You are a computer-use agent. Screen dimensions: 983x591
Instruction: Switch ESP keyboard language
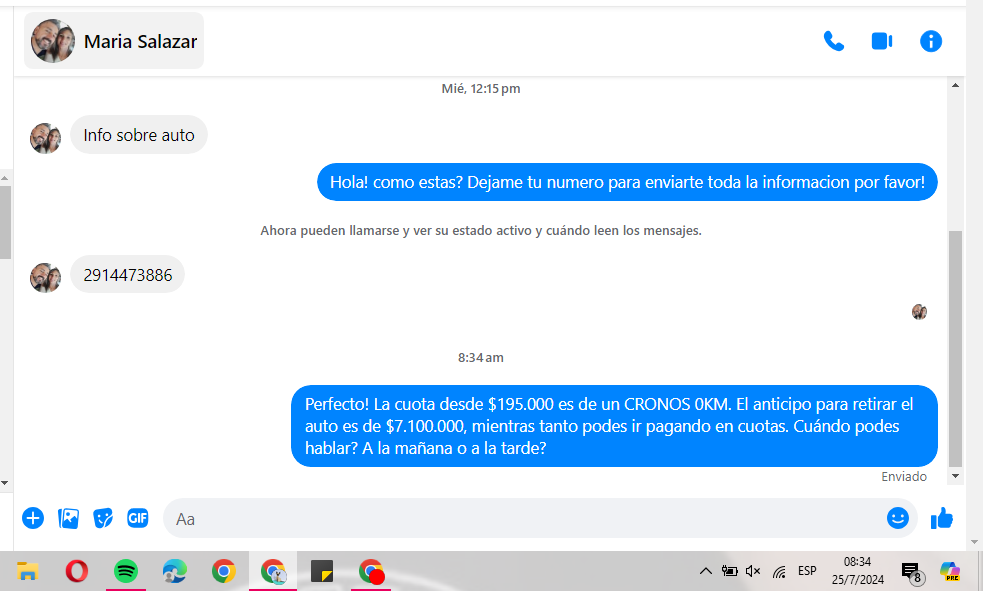coord(807,571)
